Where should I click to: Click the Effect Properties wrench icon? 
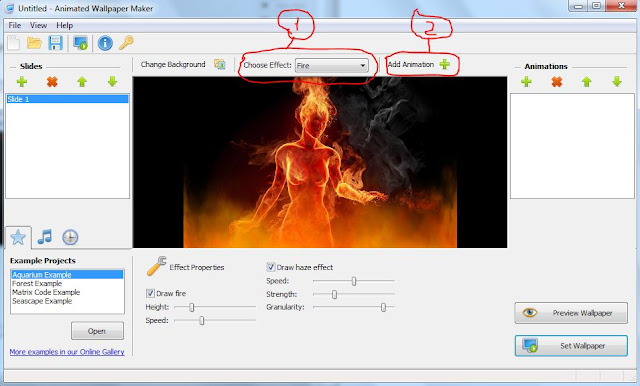click(x=156, y=266)
